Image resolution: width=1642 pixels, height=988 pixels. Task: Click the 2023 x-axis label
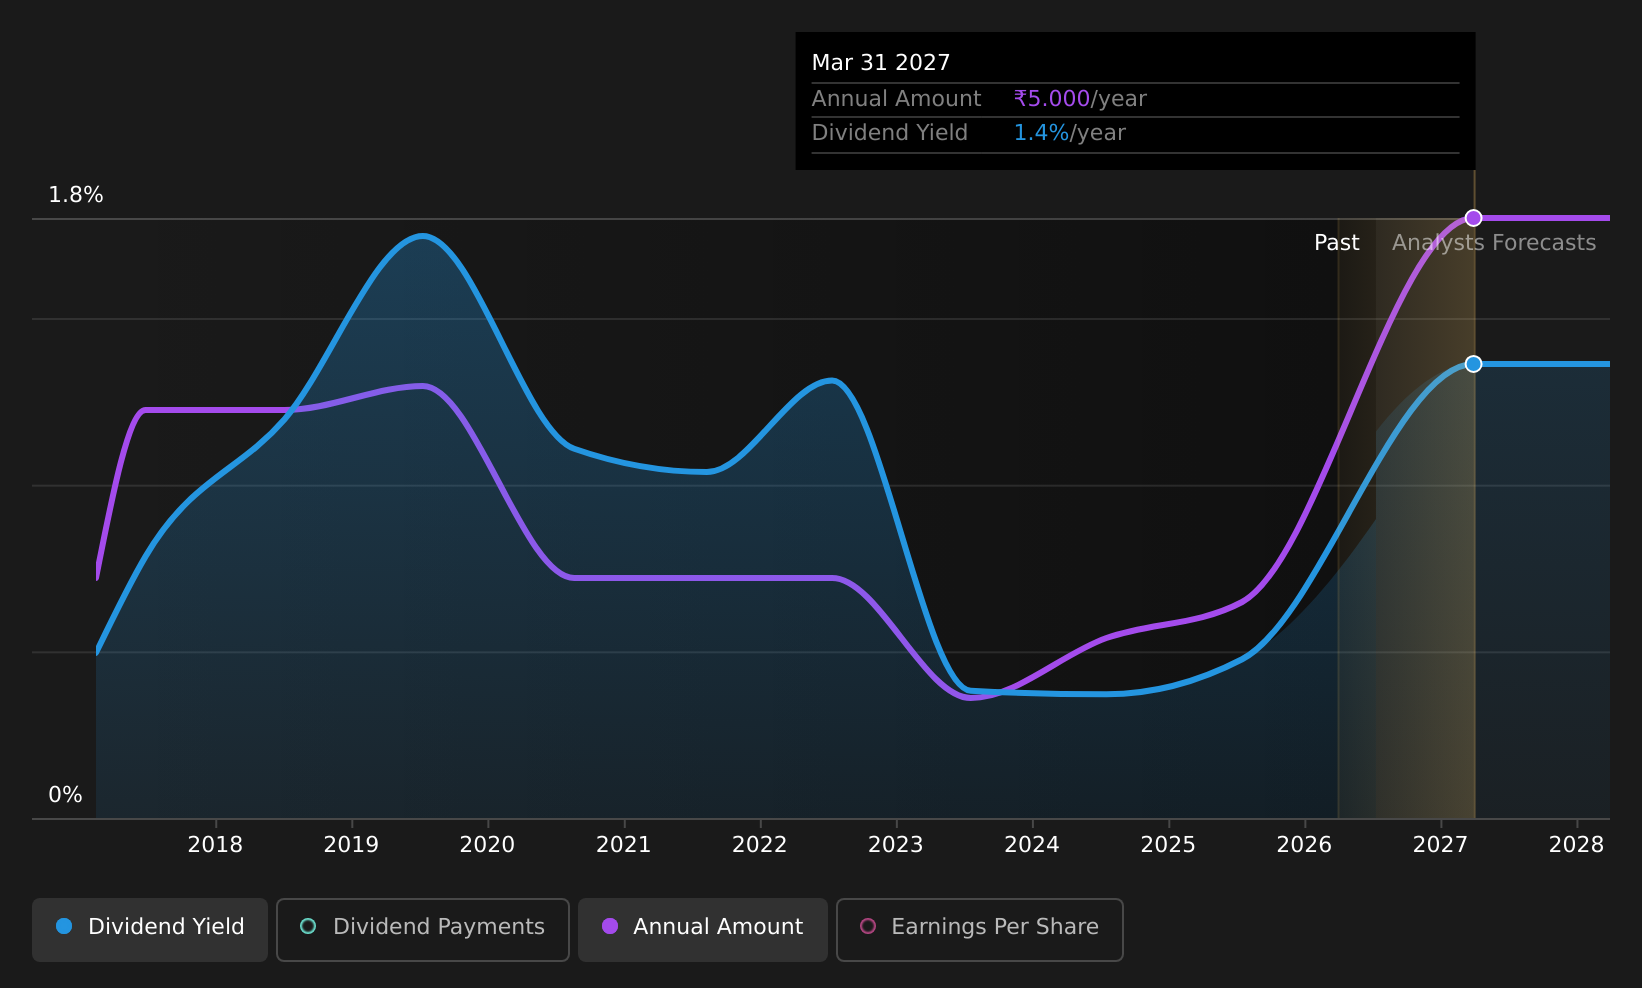pyautogui.click(x=896, y=845)
